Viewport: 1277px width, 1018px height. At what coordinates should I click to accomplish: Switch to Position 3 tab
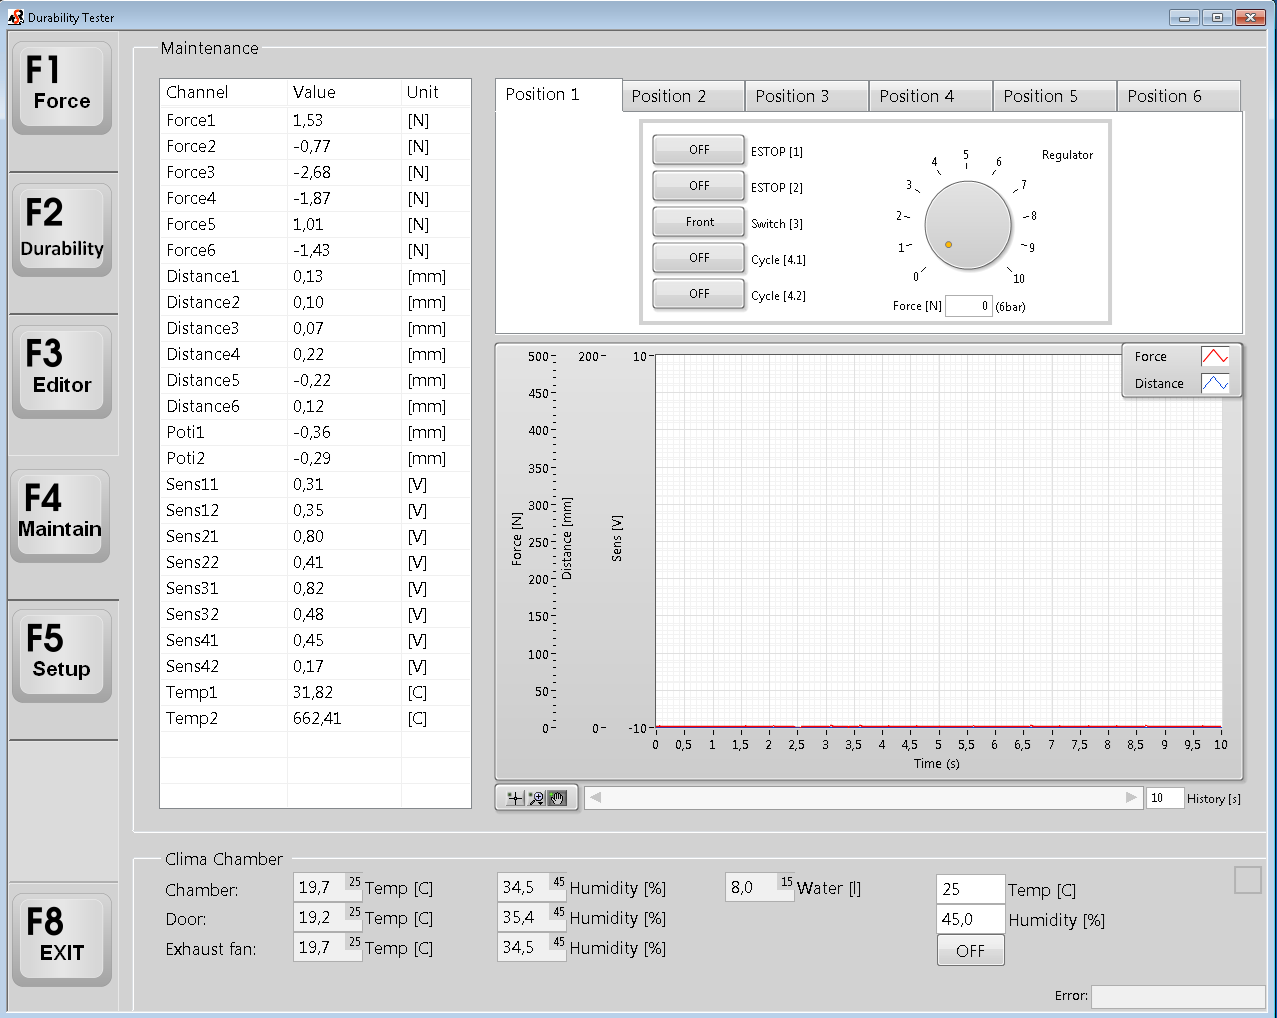pyautogui.click(x=807, y=96)
